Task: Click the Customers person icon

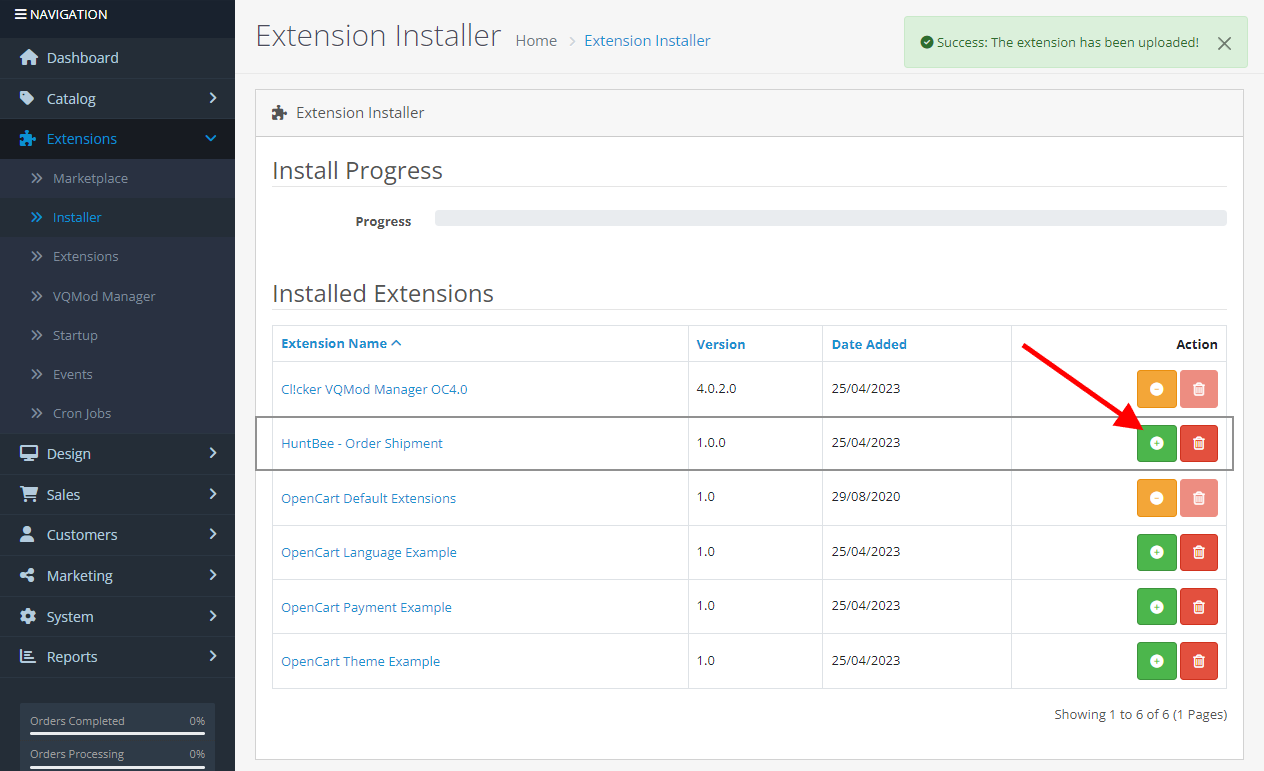Action: [x=27, y=534]
